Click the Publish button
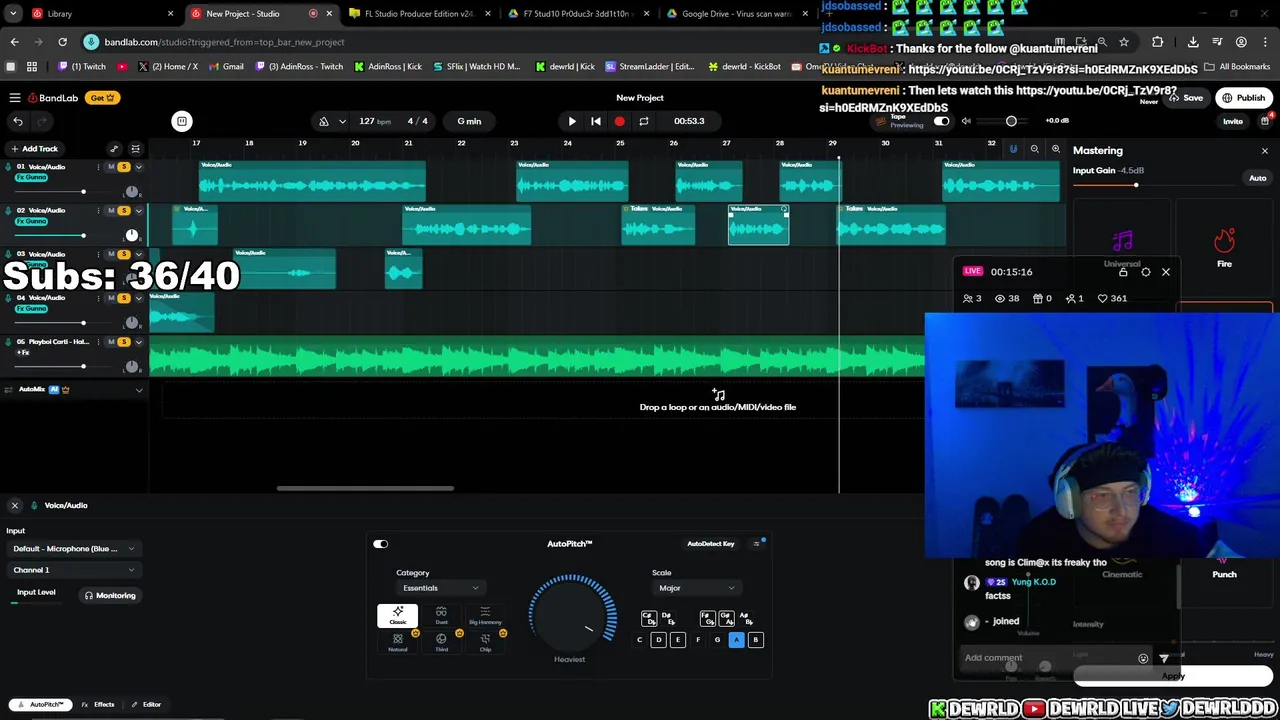1280x720 pixels. coord(1243,98)
